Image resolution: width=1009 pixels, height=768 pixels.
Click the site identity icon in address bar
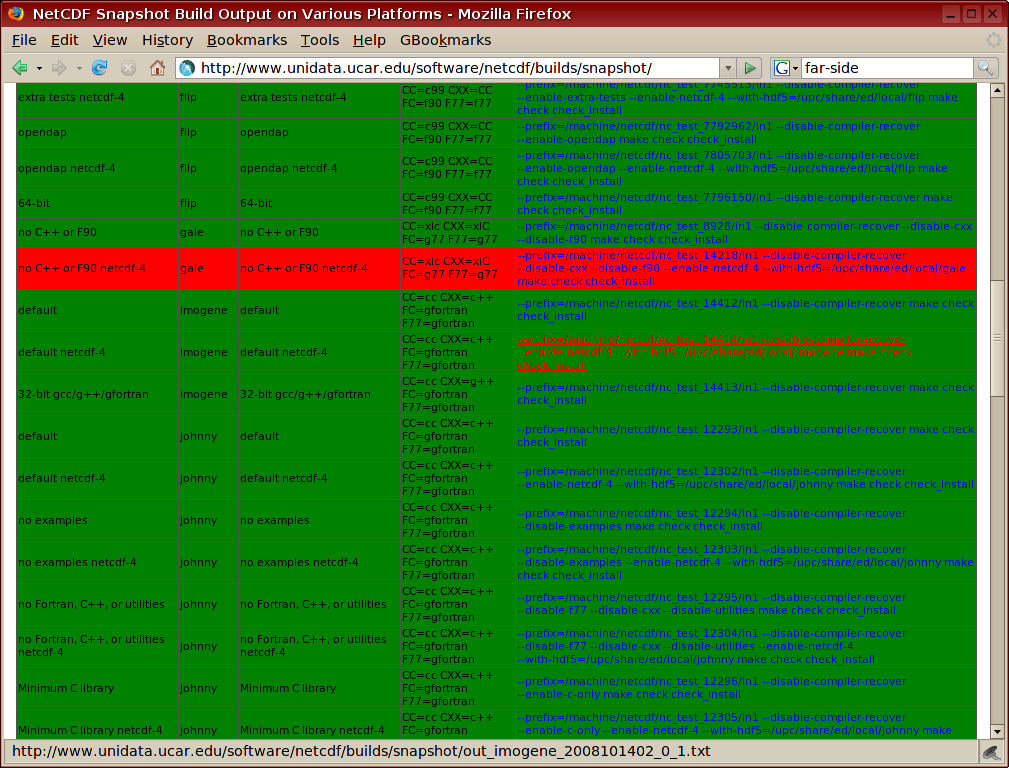(186, 68)
